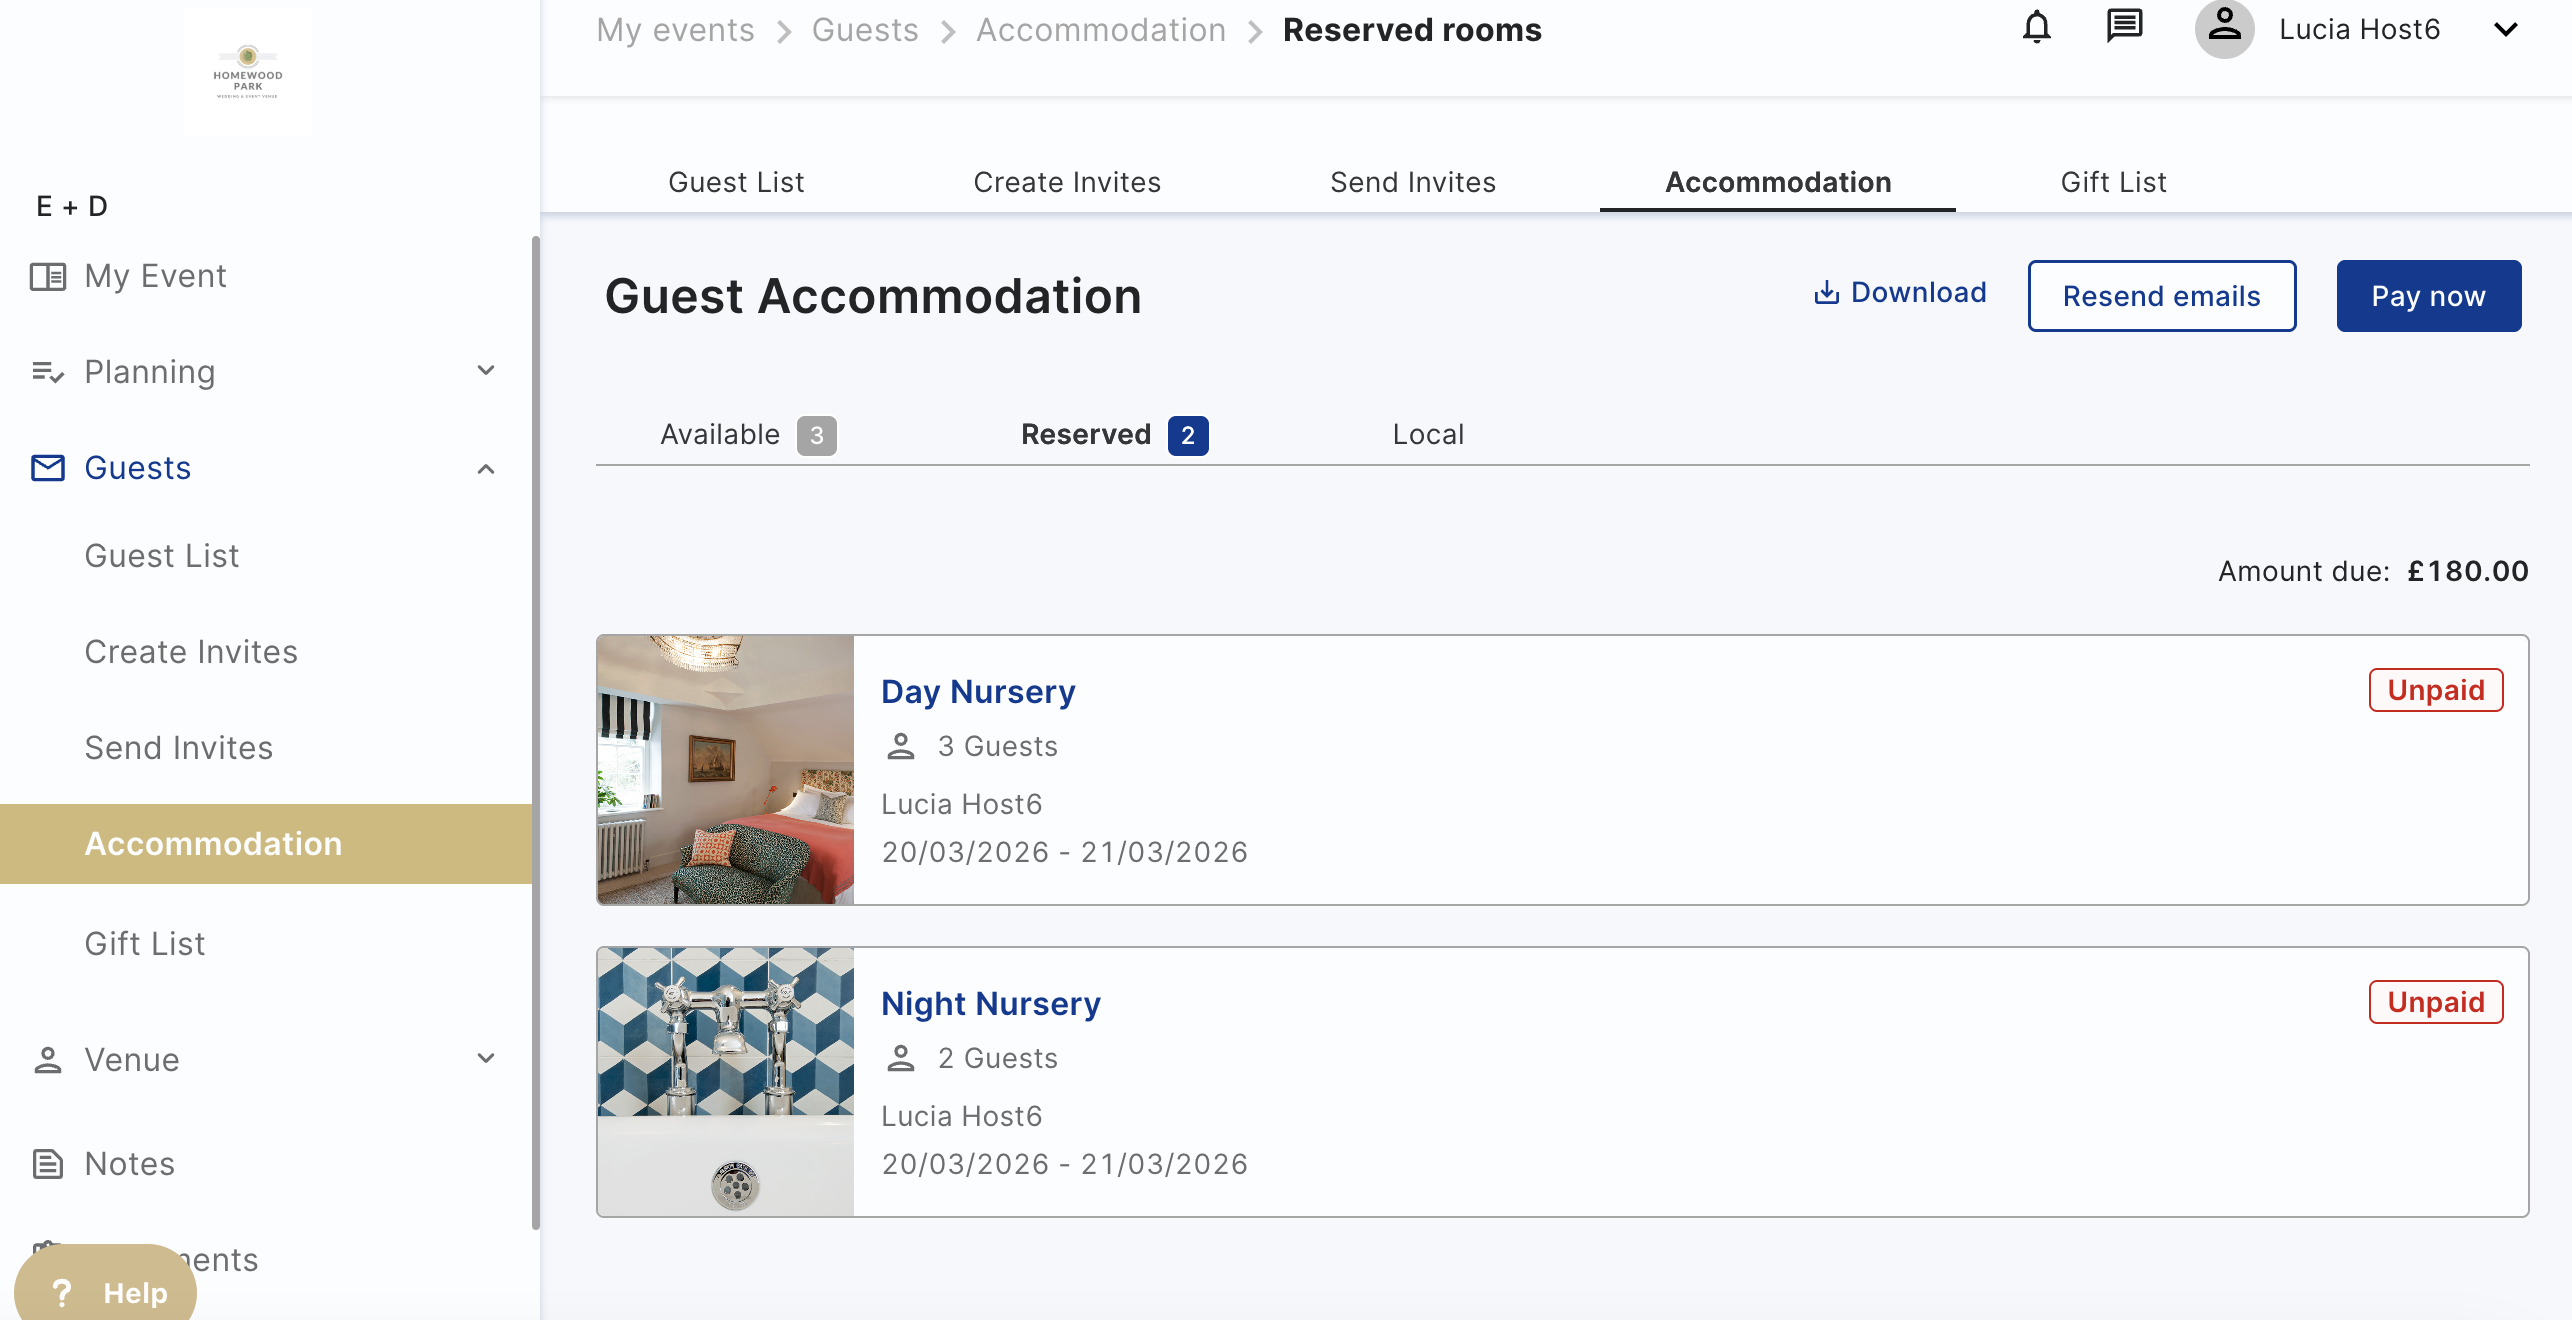Click the Guests envelope icon
Screen dimensions: 2572x1320
tap(48, 468)
